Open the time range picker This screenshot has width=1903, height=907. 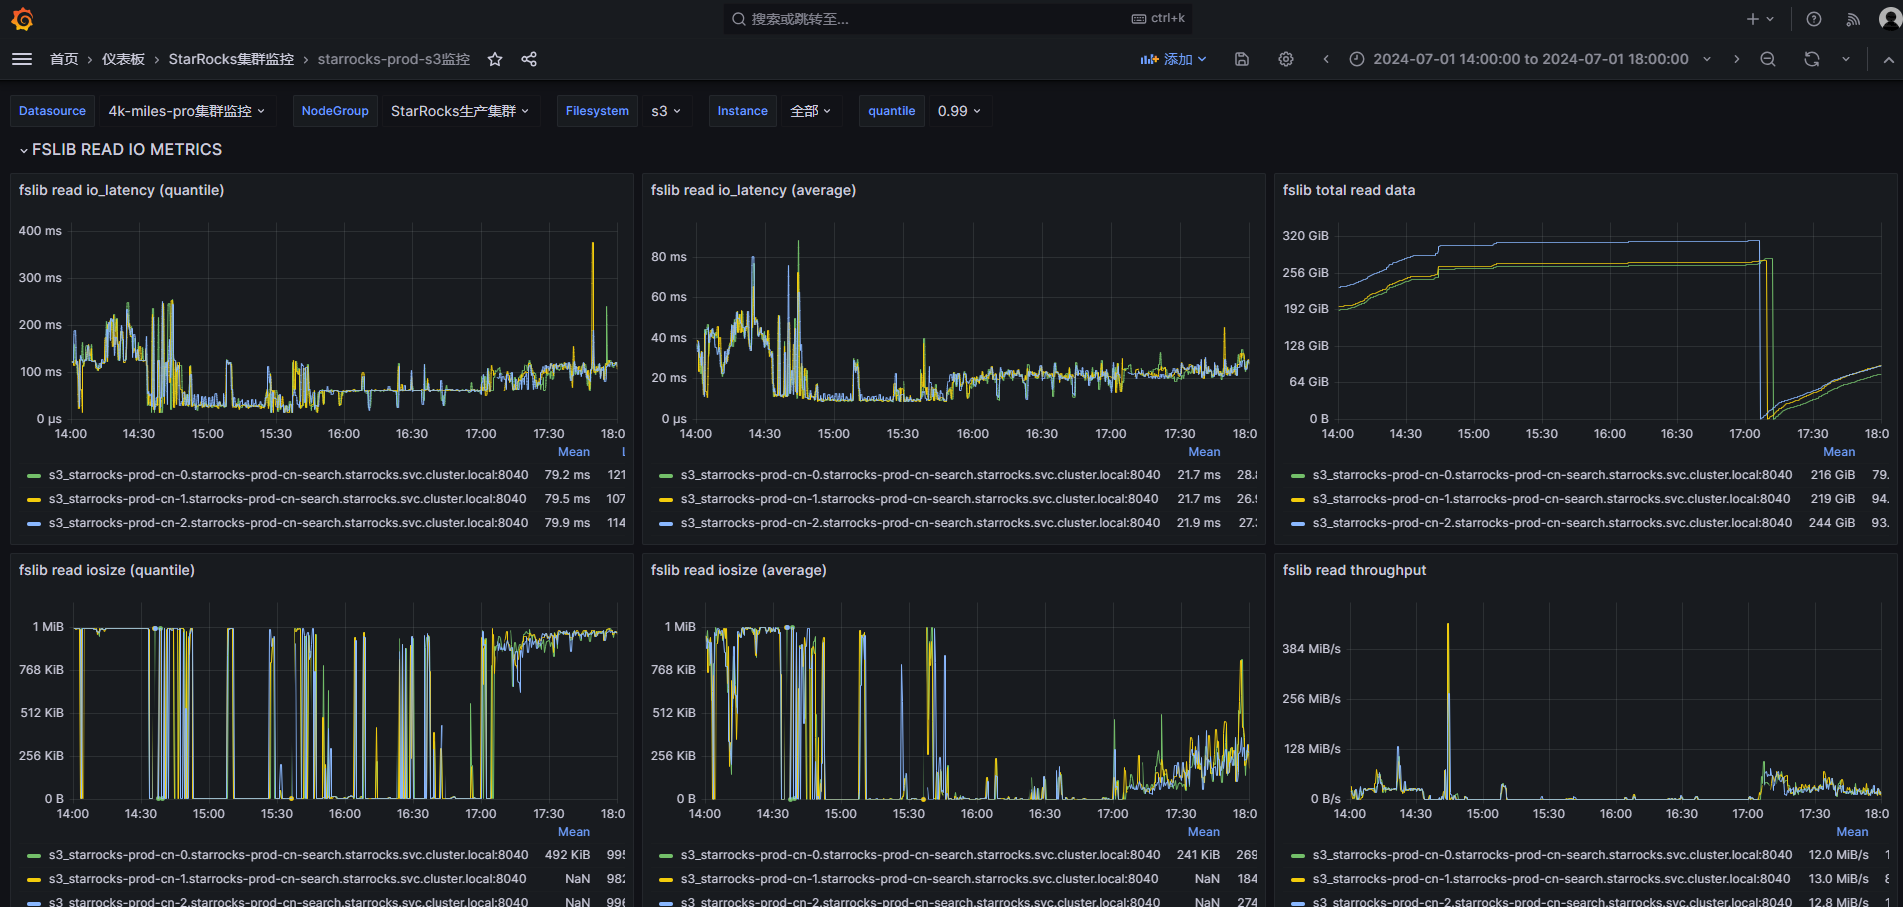1530,59
